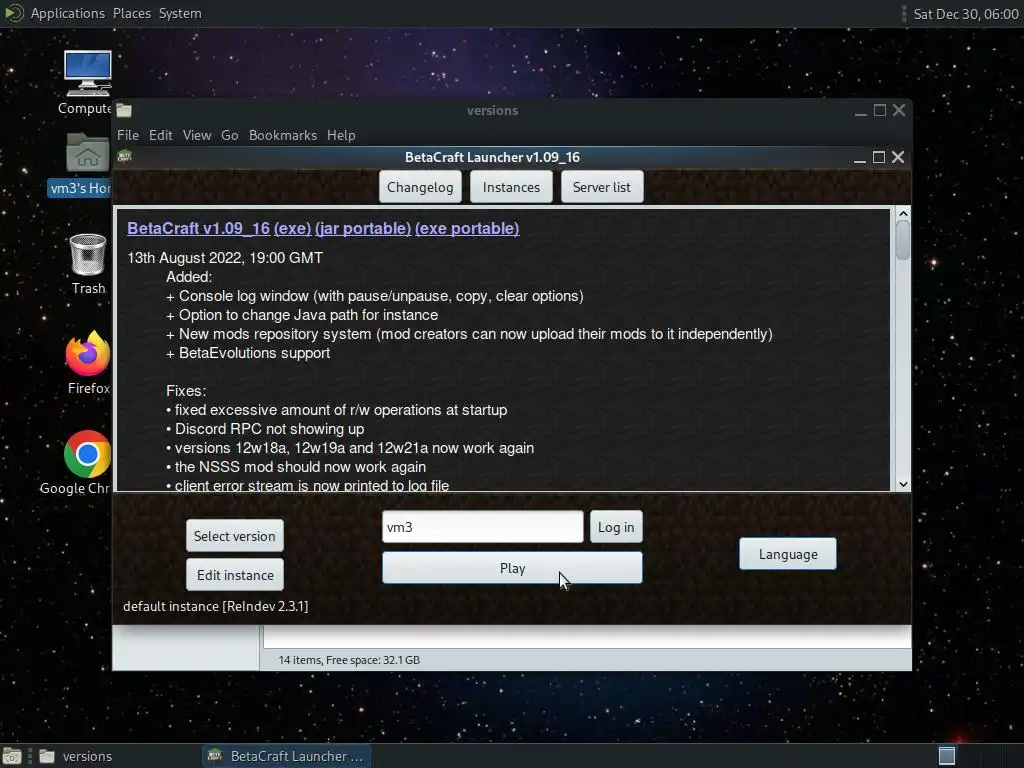Viewport: 1024px width, 768px height.
Task: Open Go menu in versions window
Action: coord(230,135)
